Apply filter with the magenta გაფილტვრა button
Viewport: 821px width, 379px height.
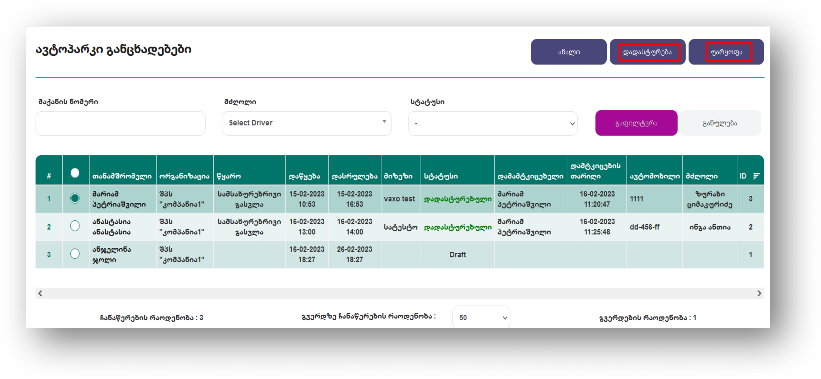click(636, 123)
